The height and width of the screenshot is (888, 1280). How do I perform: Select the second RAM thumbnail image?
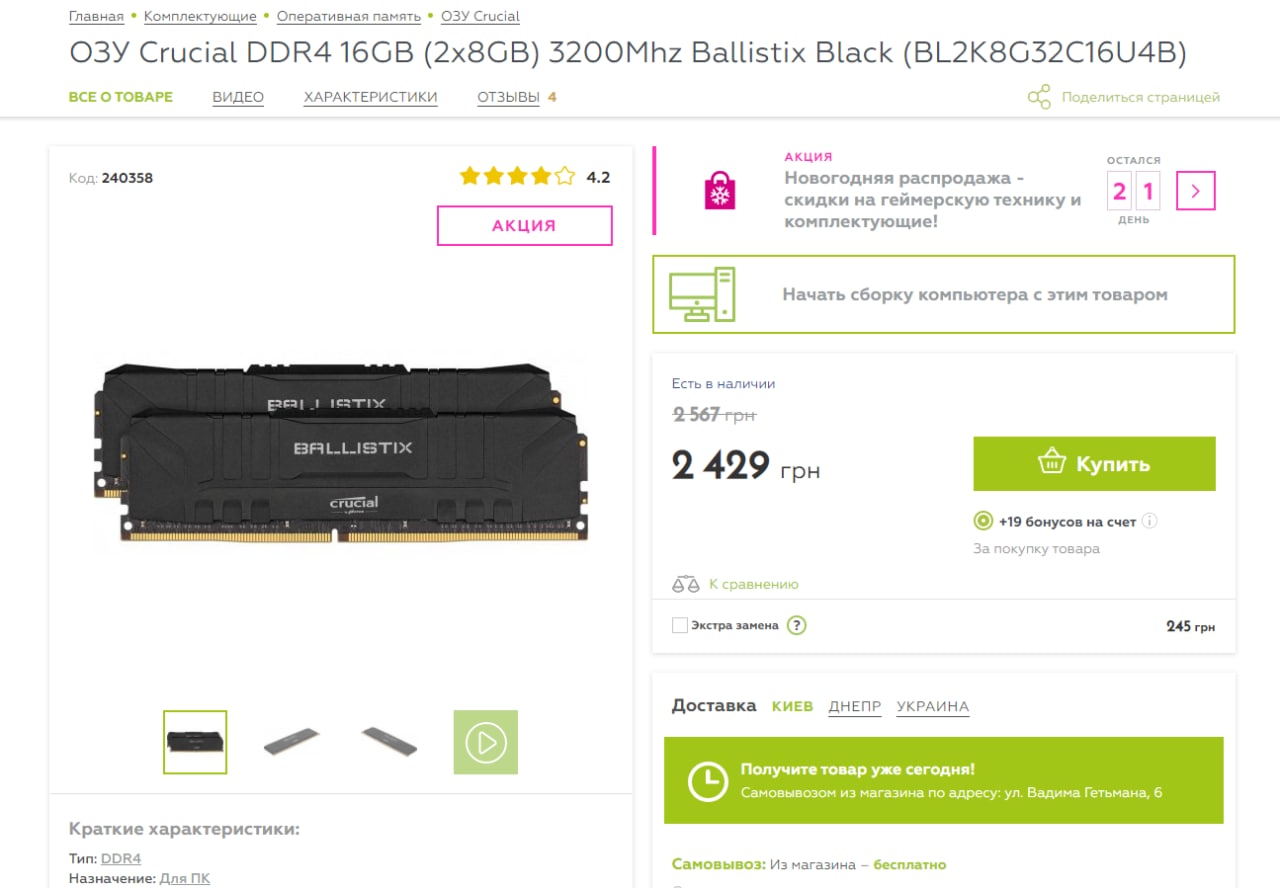tap(291, 742)
